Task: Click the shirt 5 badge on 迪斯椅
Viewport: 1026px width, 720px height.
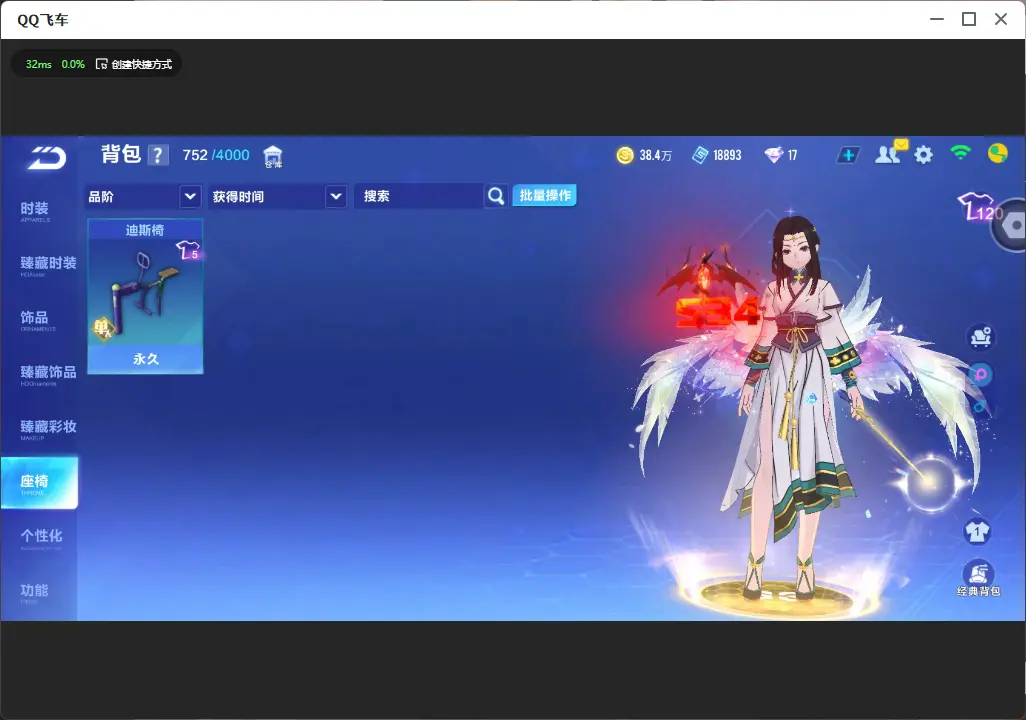Action: [188, 250]
